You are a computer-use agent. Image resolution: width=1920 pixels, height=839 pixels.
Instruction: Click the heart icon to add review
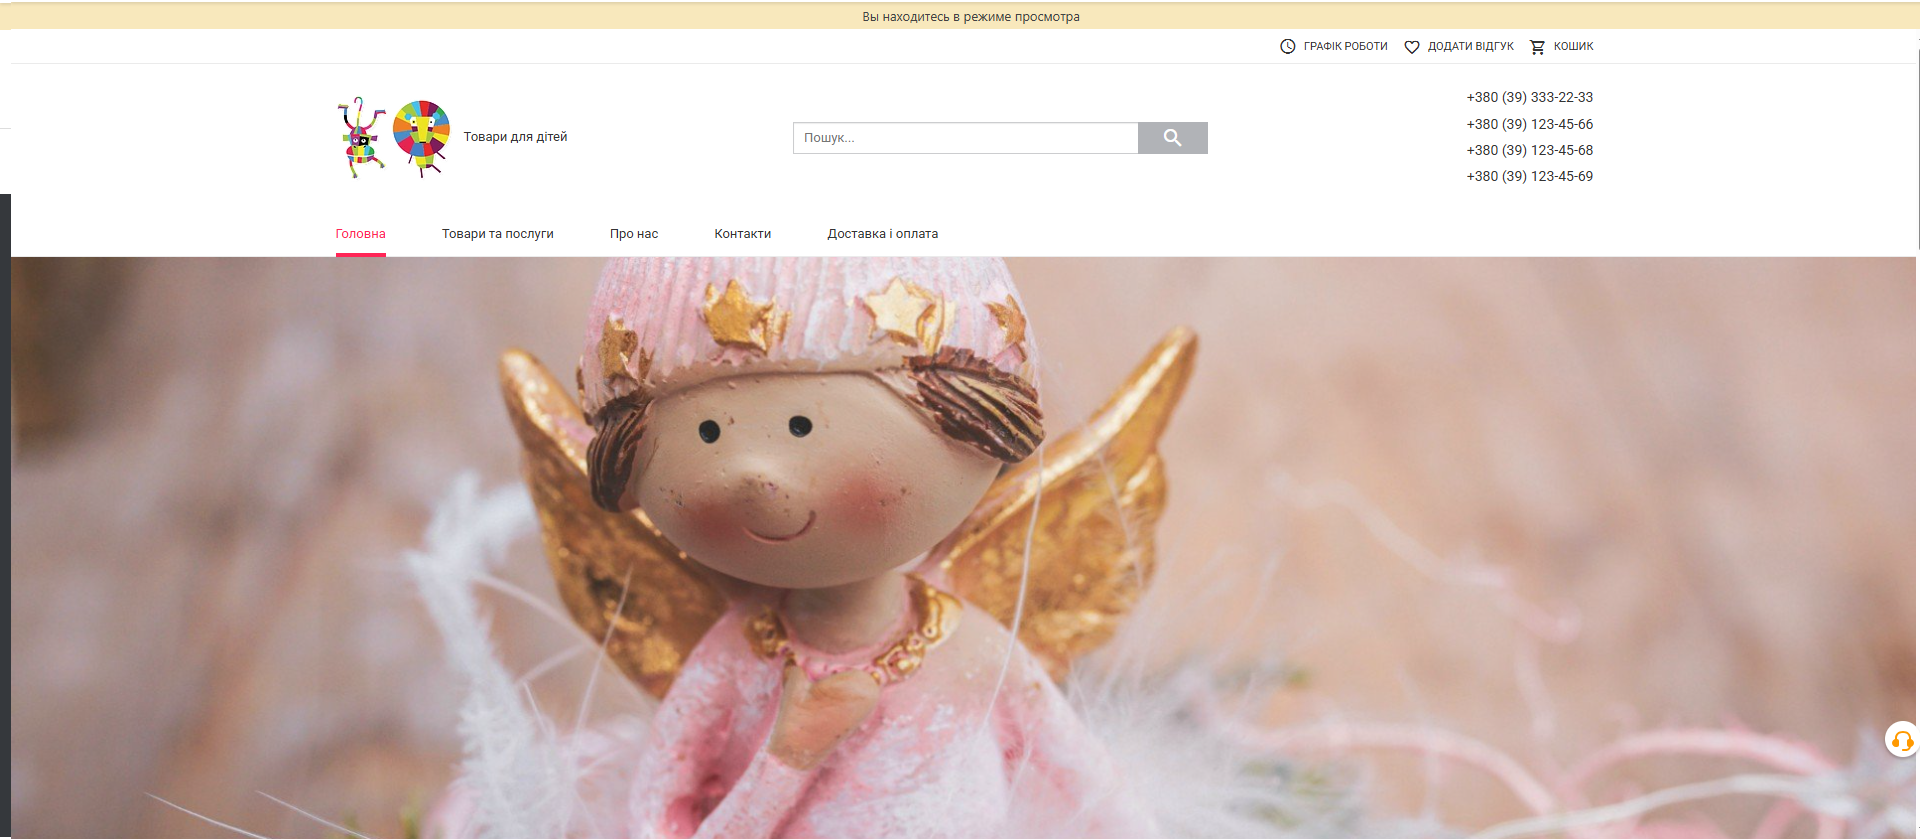(x=1412, y=47)
